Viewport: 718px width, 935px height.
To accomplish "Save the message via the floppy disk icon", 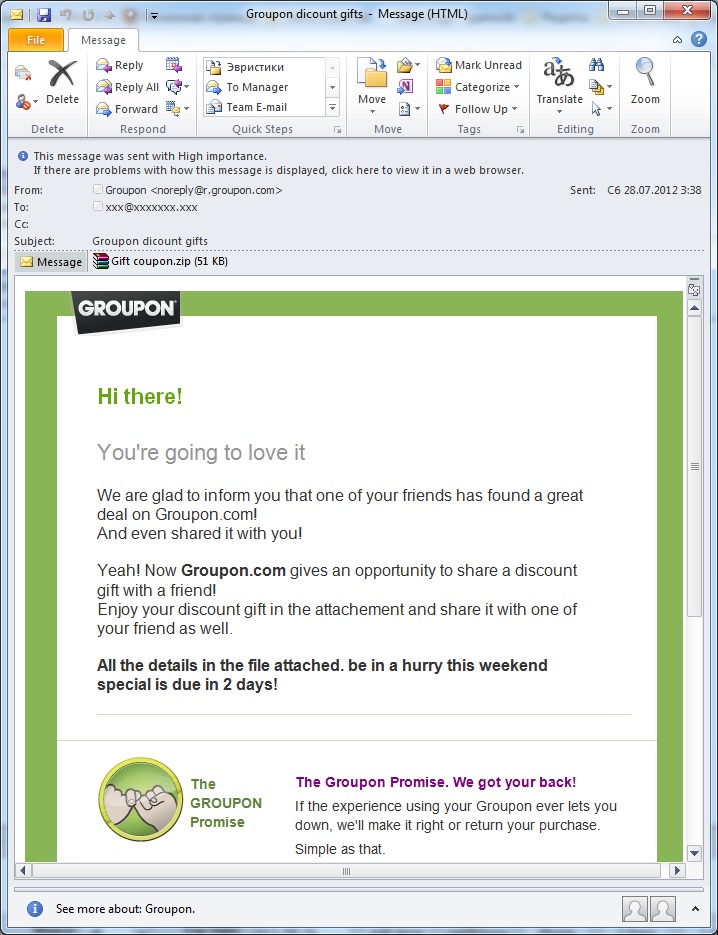I will pos(44,15).
